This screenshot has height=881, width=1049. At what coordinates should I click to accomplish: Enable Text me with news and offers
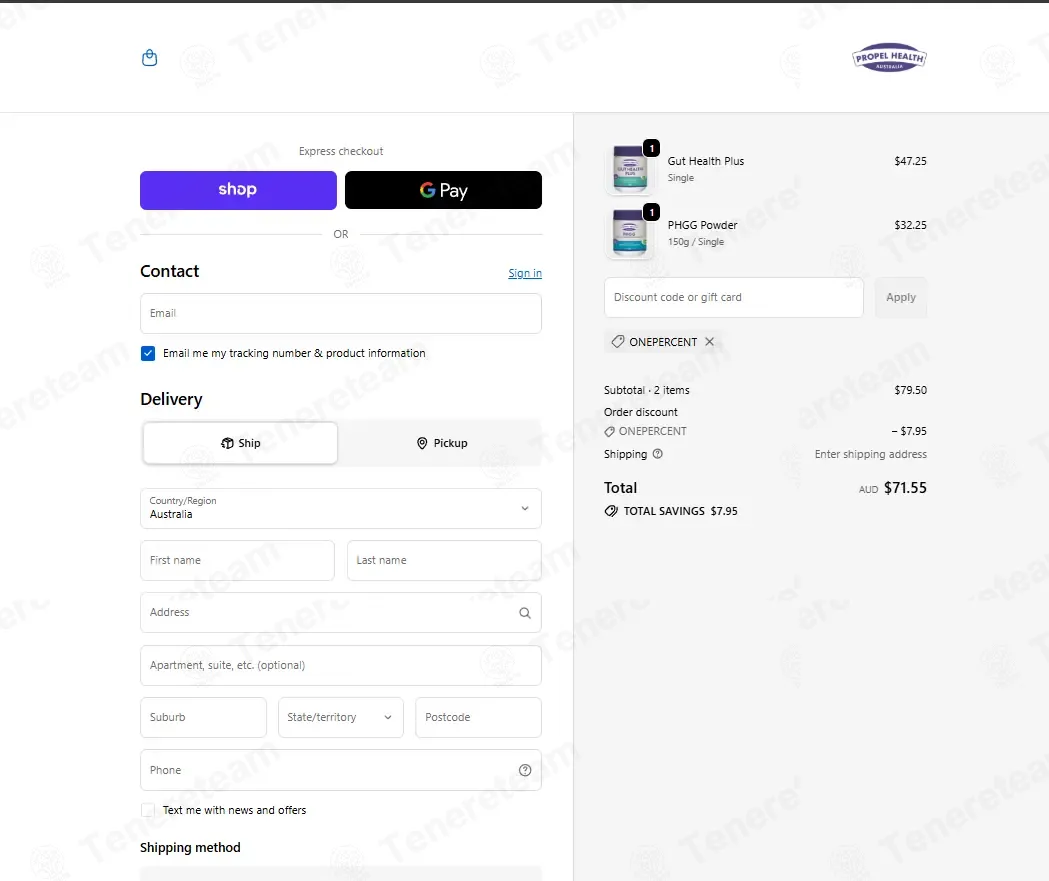(x=148, y=810)
